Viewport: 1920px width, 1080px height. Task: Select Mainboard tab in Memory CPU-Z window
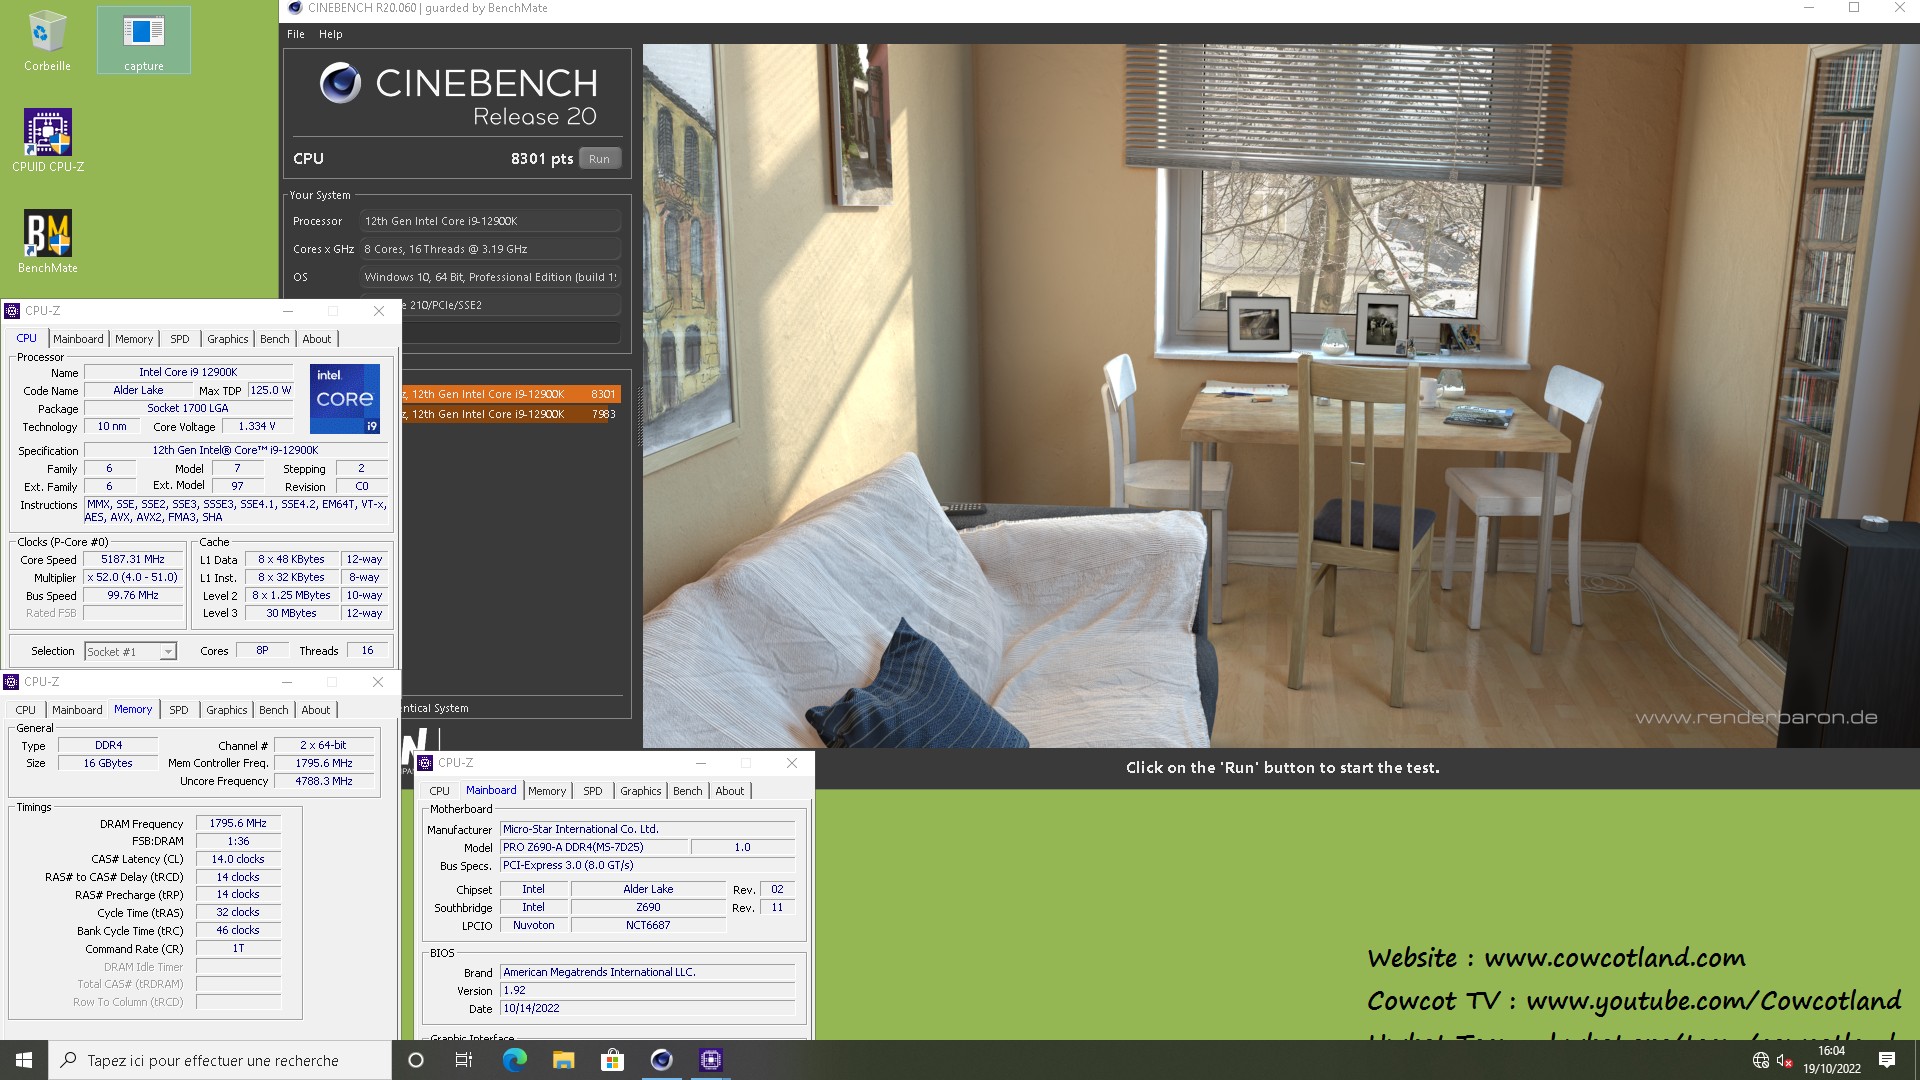click(x=77, y=710)
